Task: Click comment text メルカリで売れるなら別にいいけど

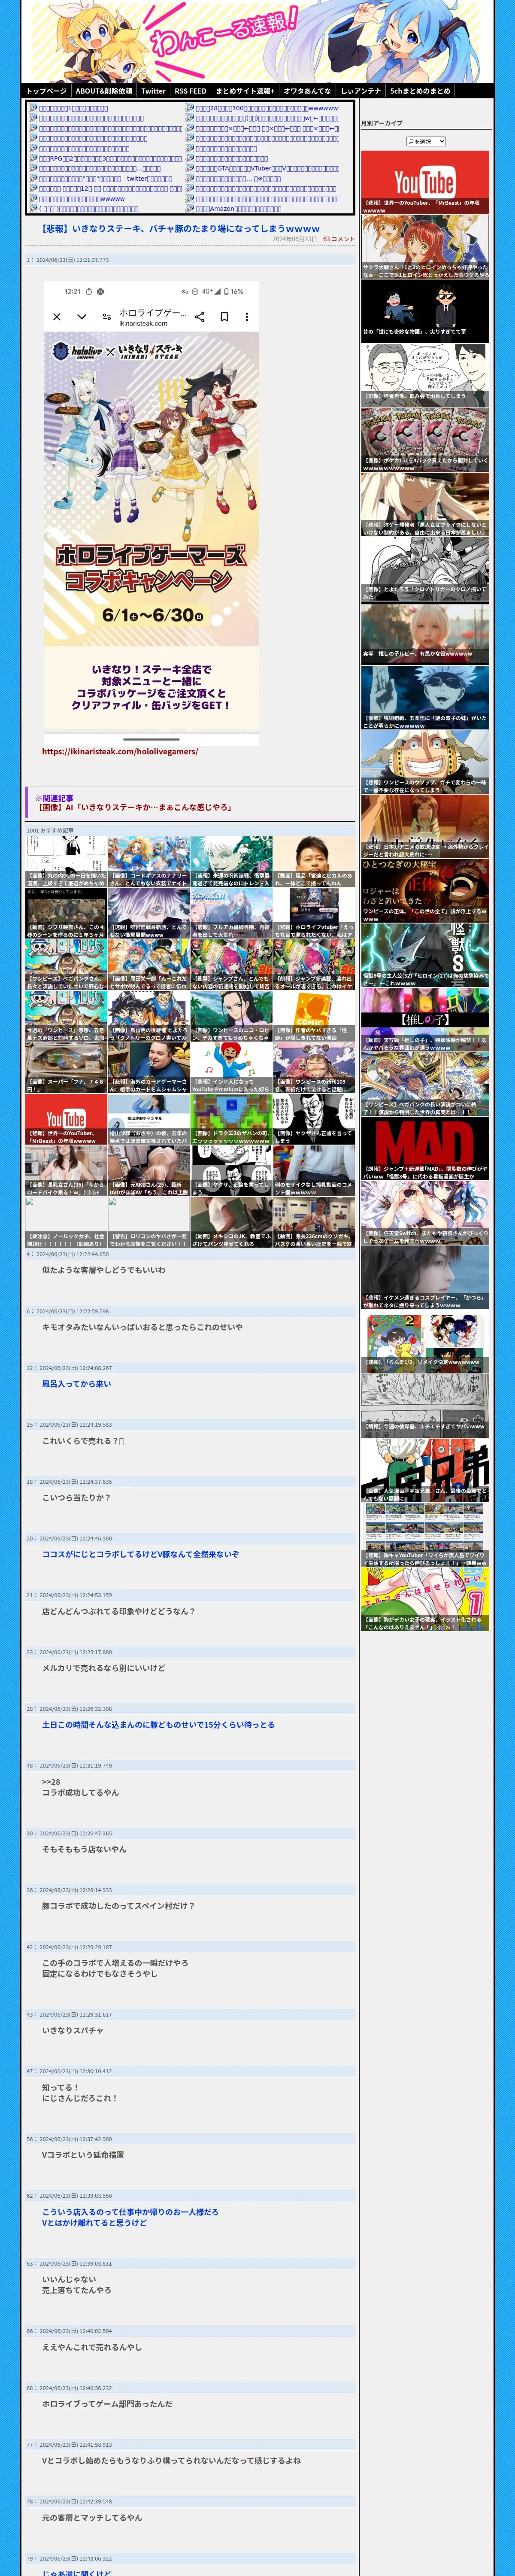Action: pyautogui.click(x=103, y=1668)
